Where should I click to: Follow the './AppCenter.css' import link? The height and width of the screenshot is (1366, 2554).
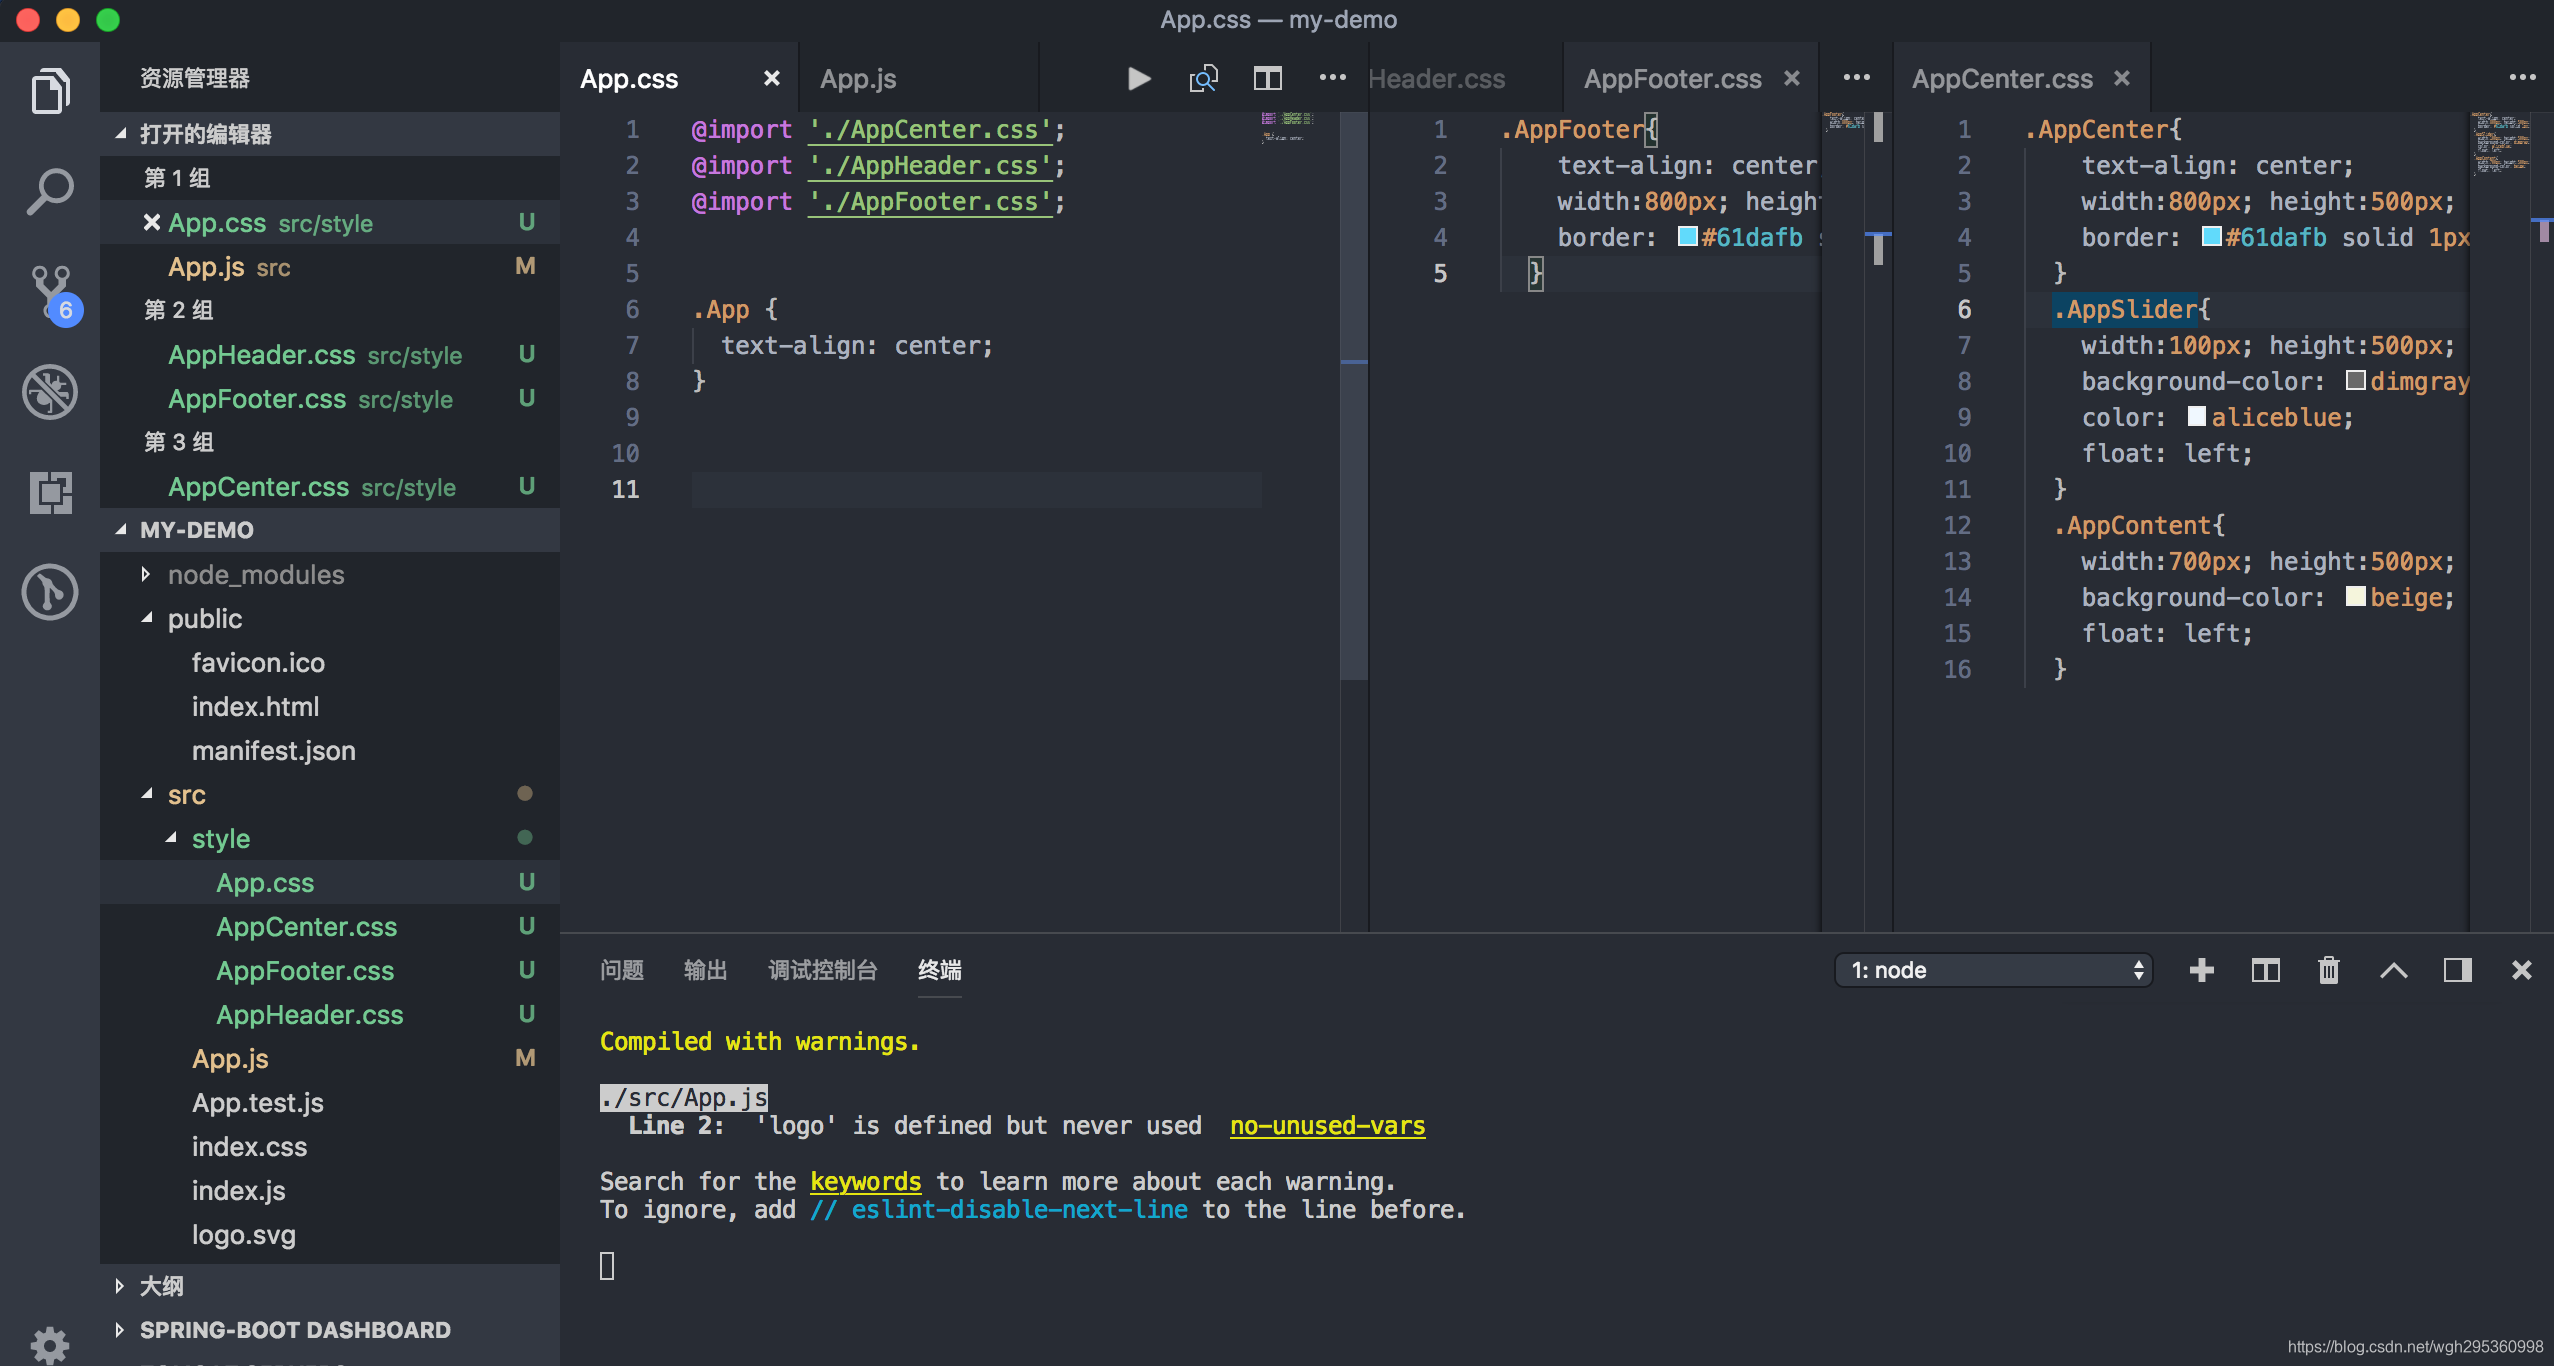click(930, 130)
